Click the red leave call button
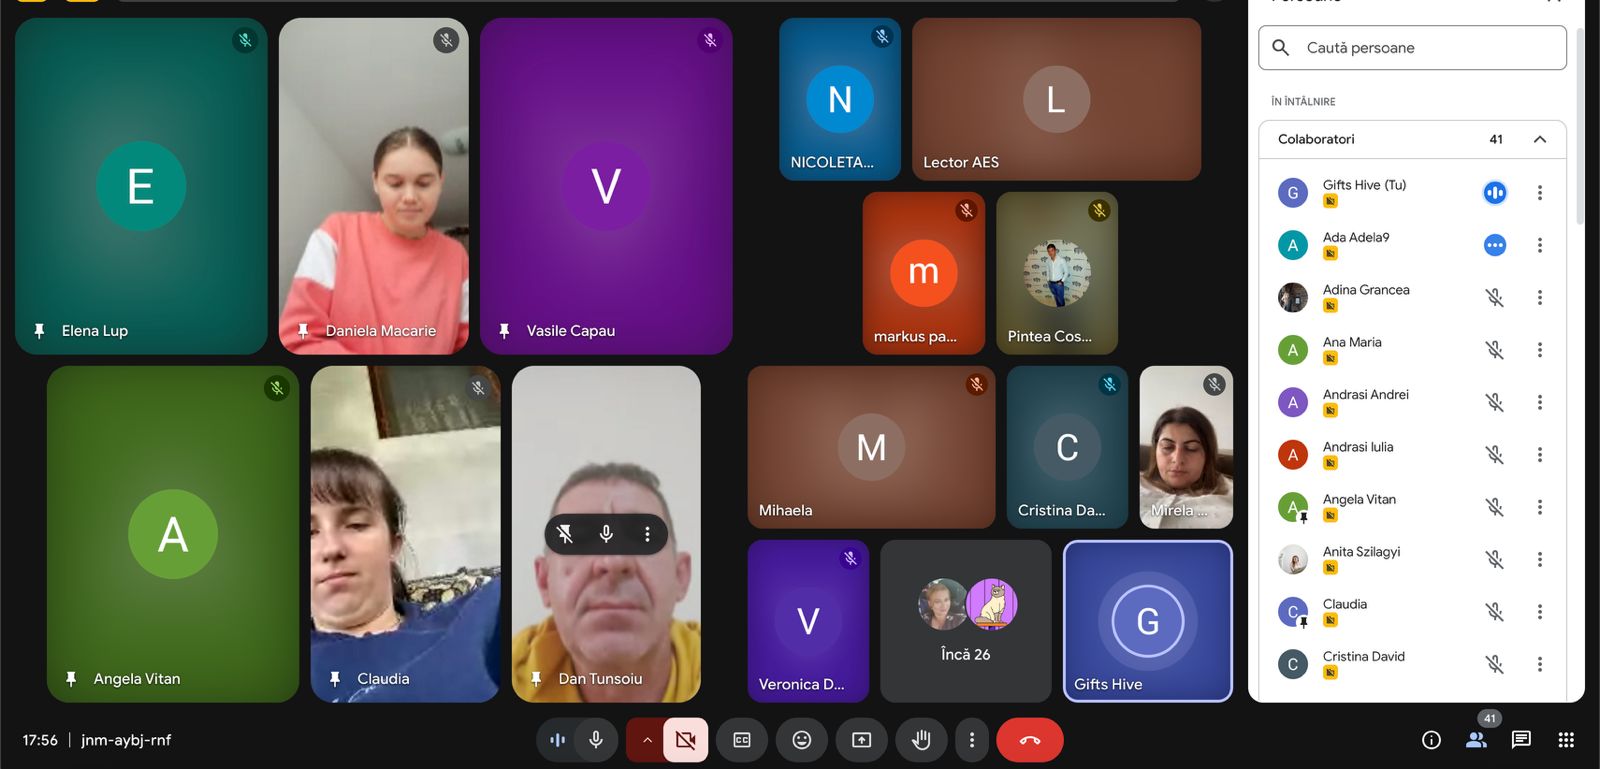 point(1029,740)
